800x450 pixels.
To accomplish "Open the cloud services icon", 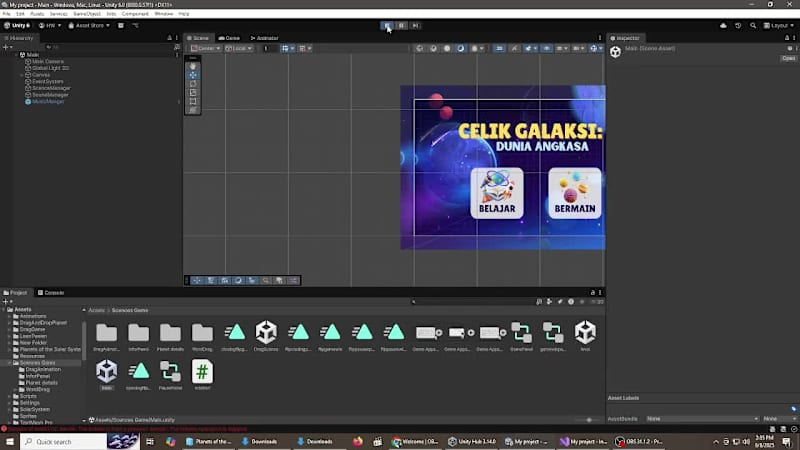I will tap(723, 26).
